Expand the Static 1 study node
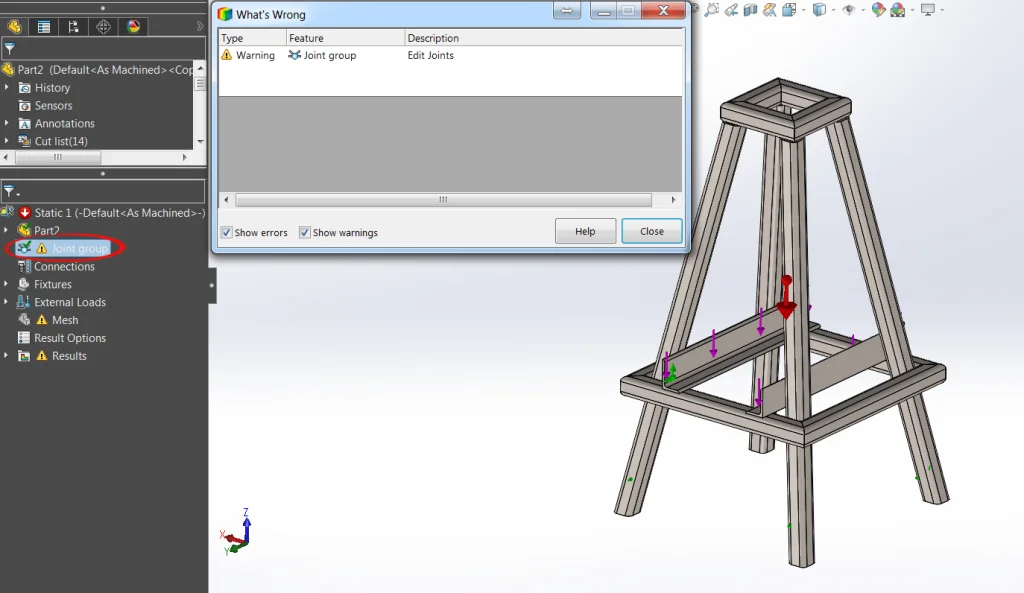The image size is (1024, 593). [x=6, y=212]
